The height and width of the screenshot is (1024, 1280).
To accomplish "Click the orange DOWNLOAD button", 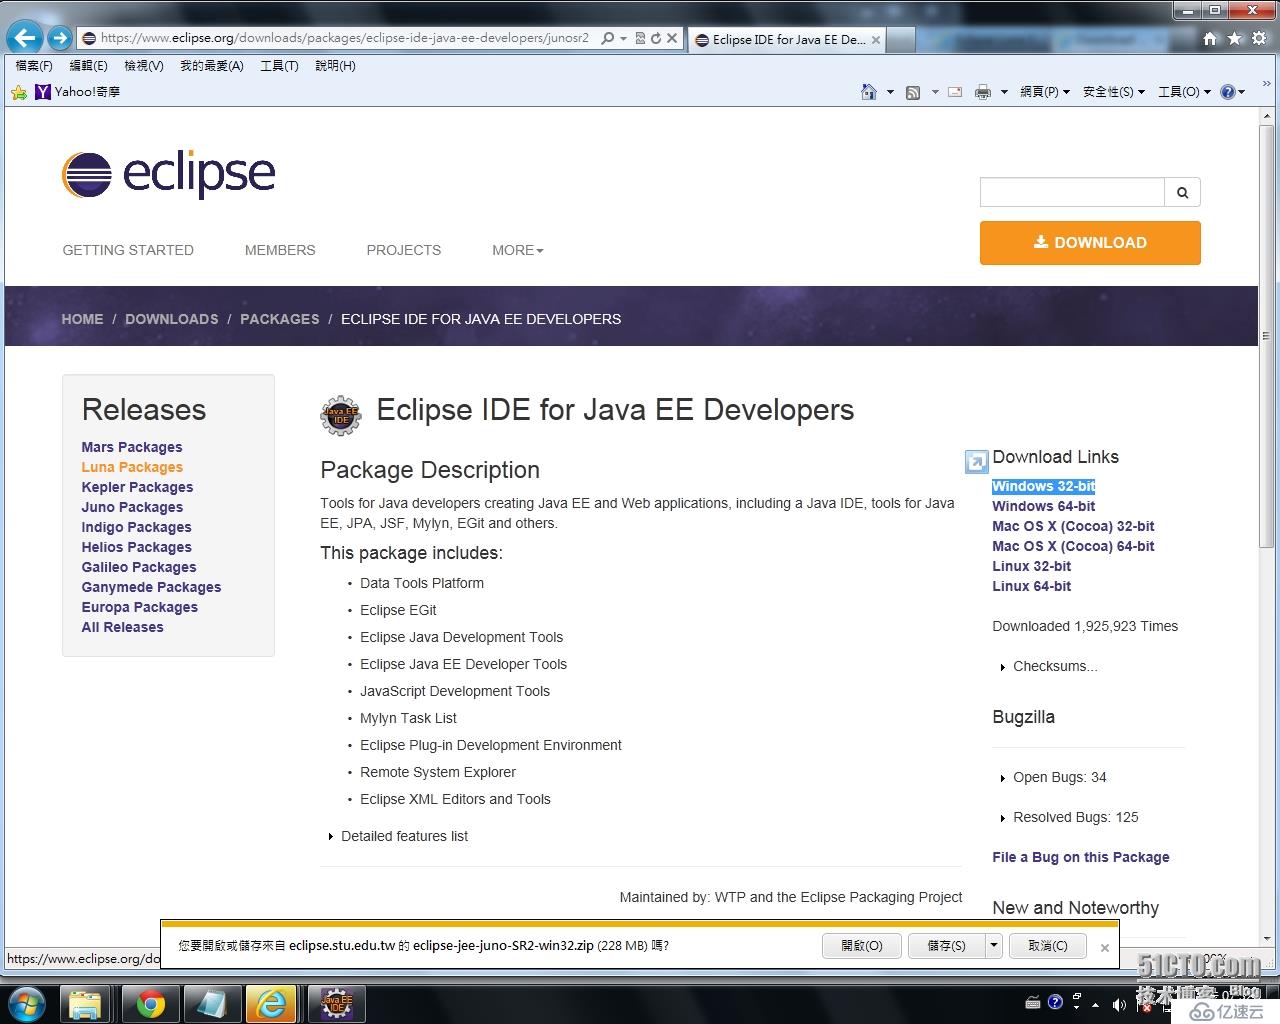I will [1090, 243].
